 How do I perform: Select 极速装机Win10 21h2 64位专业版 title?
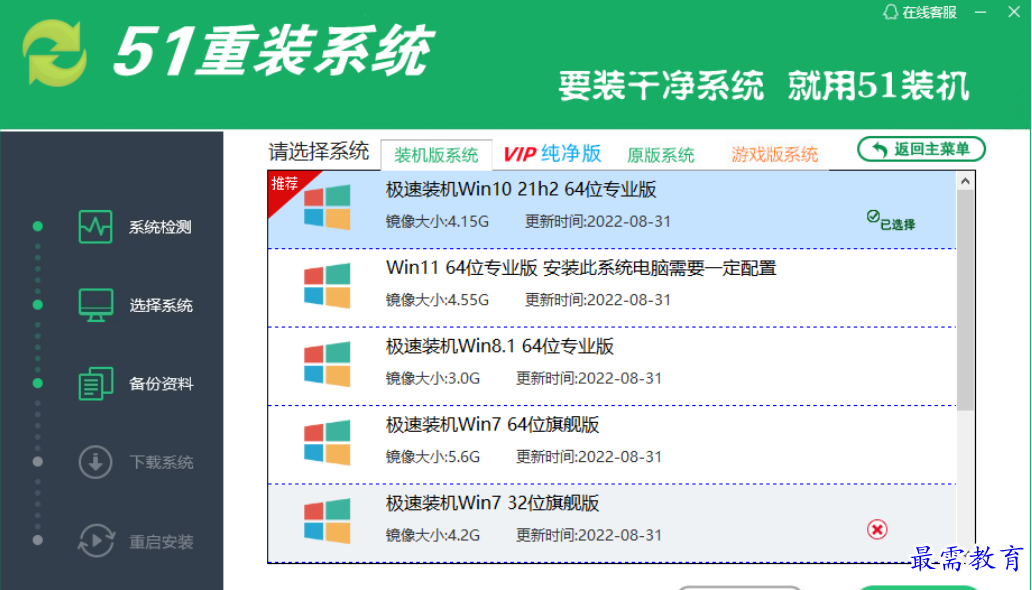coord(521,190)
